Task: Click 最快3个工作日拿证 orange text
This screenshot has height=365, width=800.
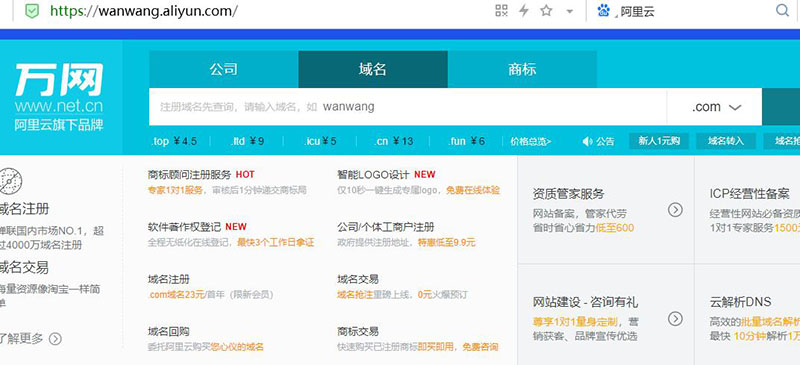Action: pos(276,242)
